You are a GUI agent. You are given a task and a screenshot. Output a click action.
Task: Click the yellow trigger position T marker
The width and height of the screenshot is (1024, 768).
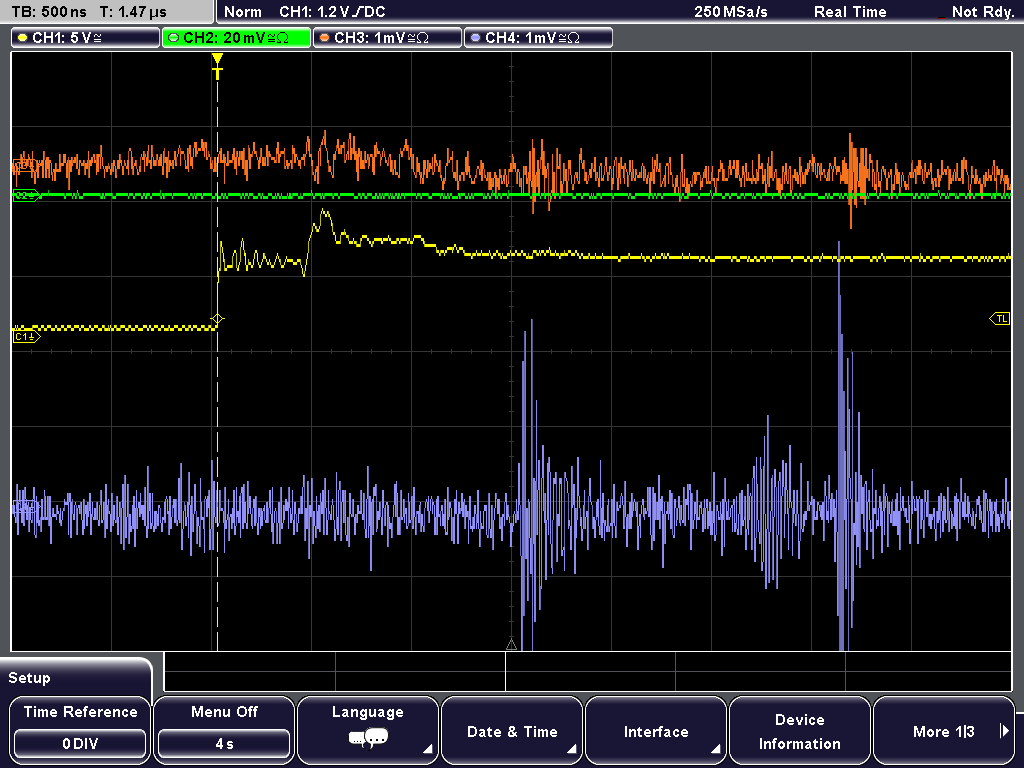(217, 66)
